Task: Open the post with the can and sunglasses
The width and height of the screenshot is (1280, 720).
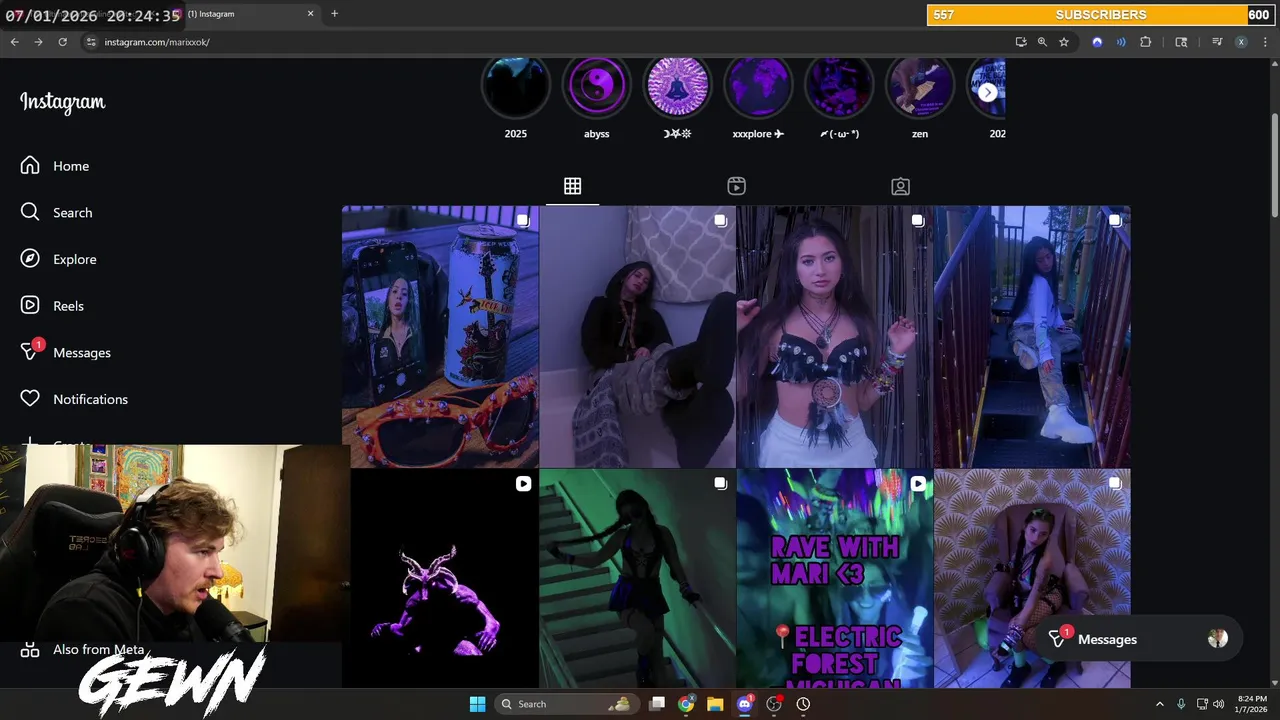Action: coord(440,337)
